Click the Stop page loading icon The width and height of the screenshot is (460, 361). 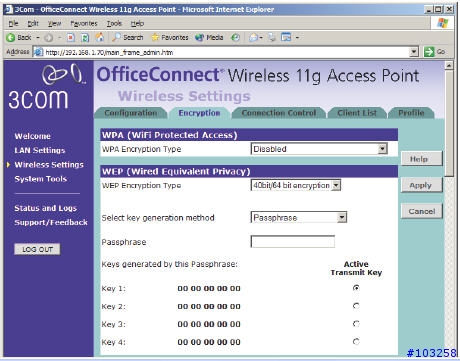coord(71,38)
